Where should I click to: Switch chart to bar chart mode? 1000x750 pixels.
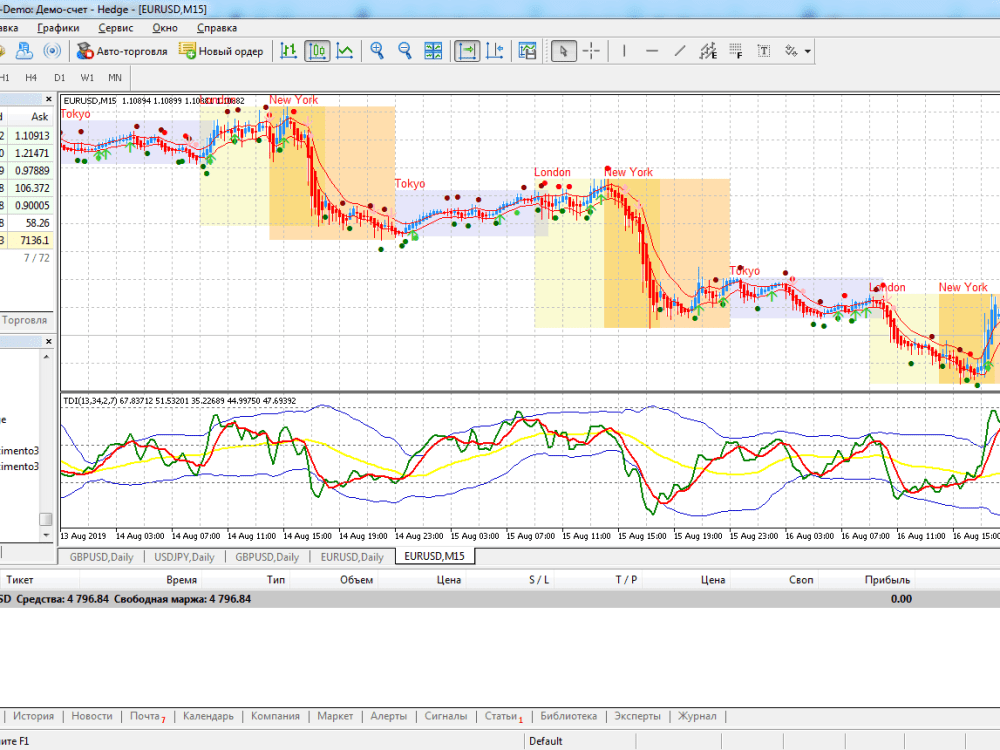pyautogui.click(x=289, y=51)
